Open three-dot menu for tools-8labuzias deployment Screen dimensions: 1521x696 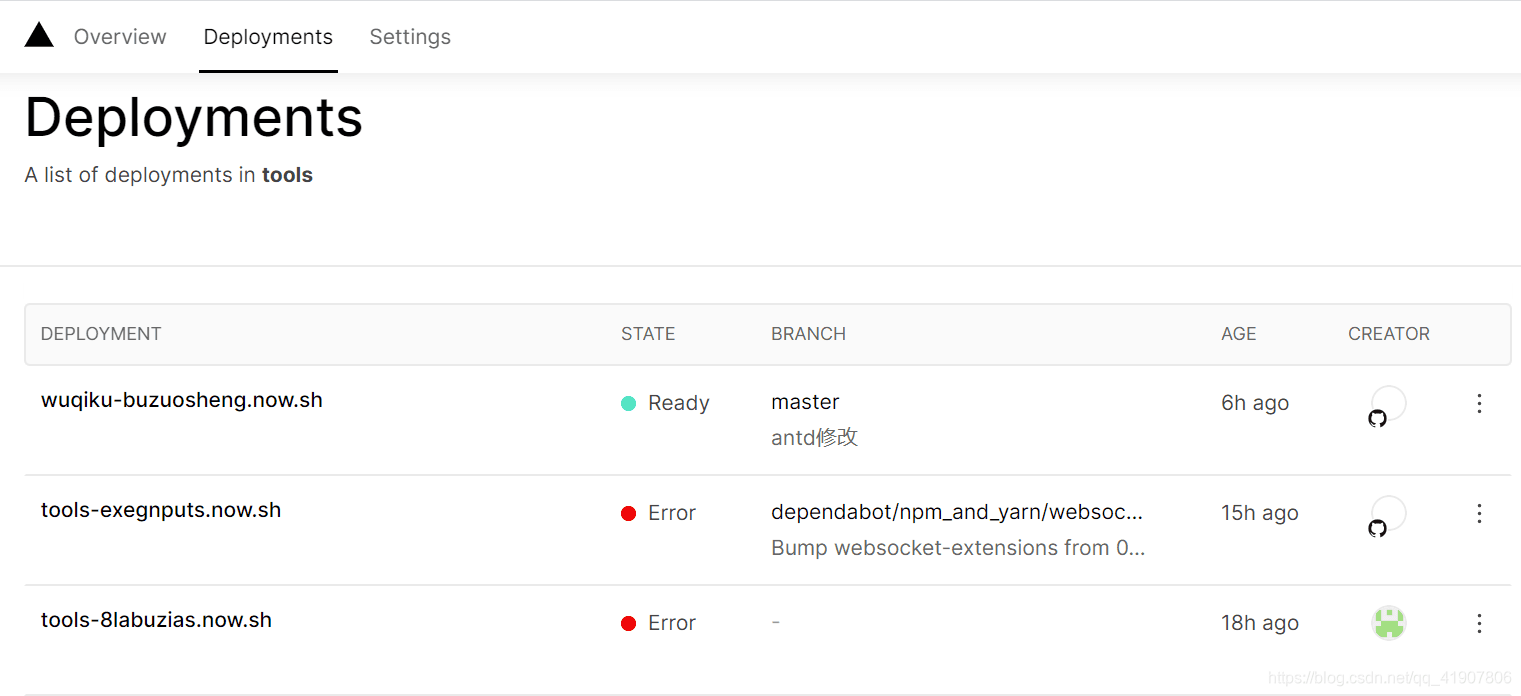(1479, 623)
